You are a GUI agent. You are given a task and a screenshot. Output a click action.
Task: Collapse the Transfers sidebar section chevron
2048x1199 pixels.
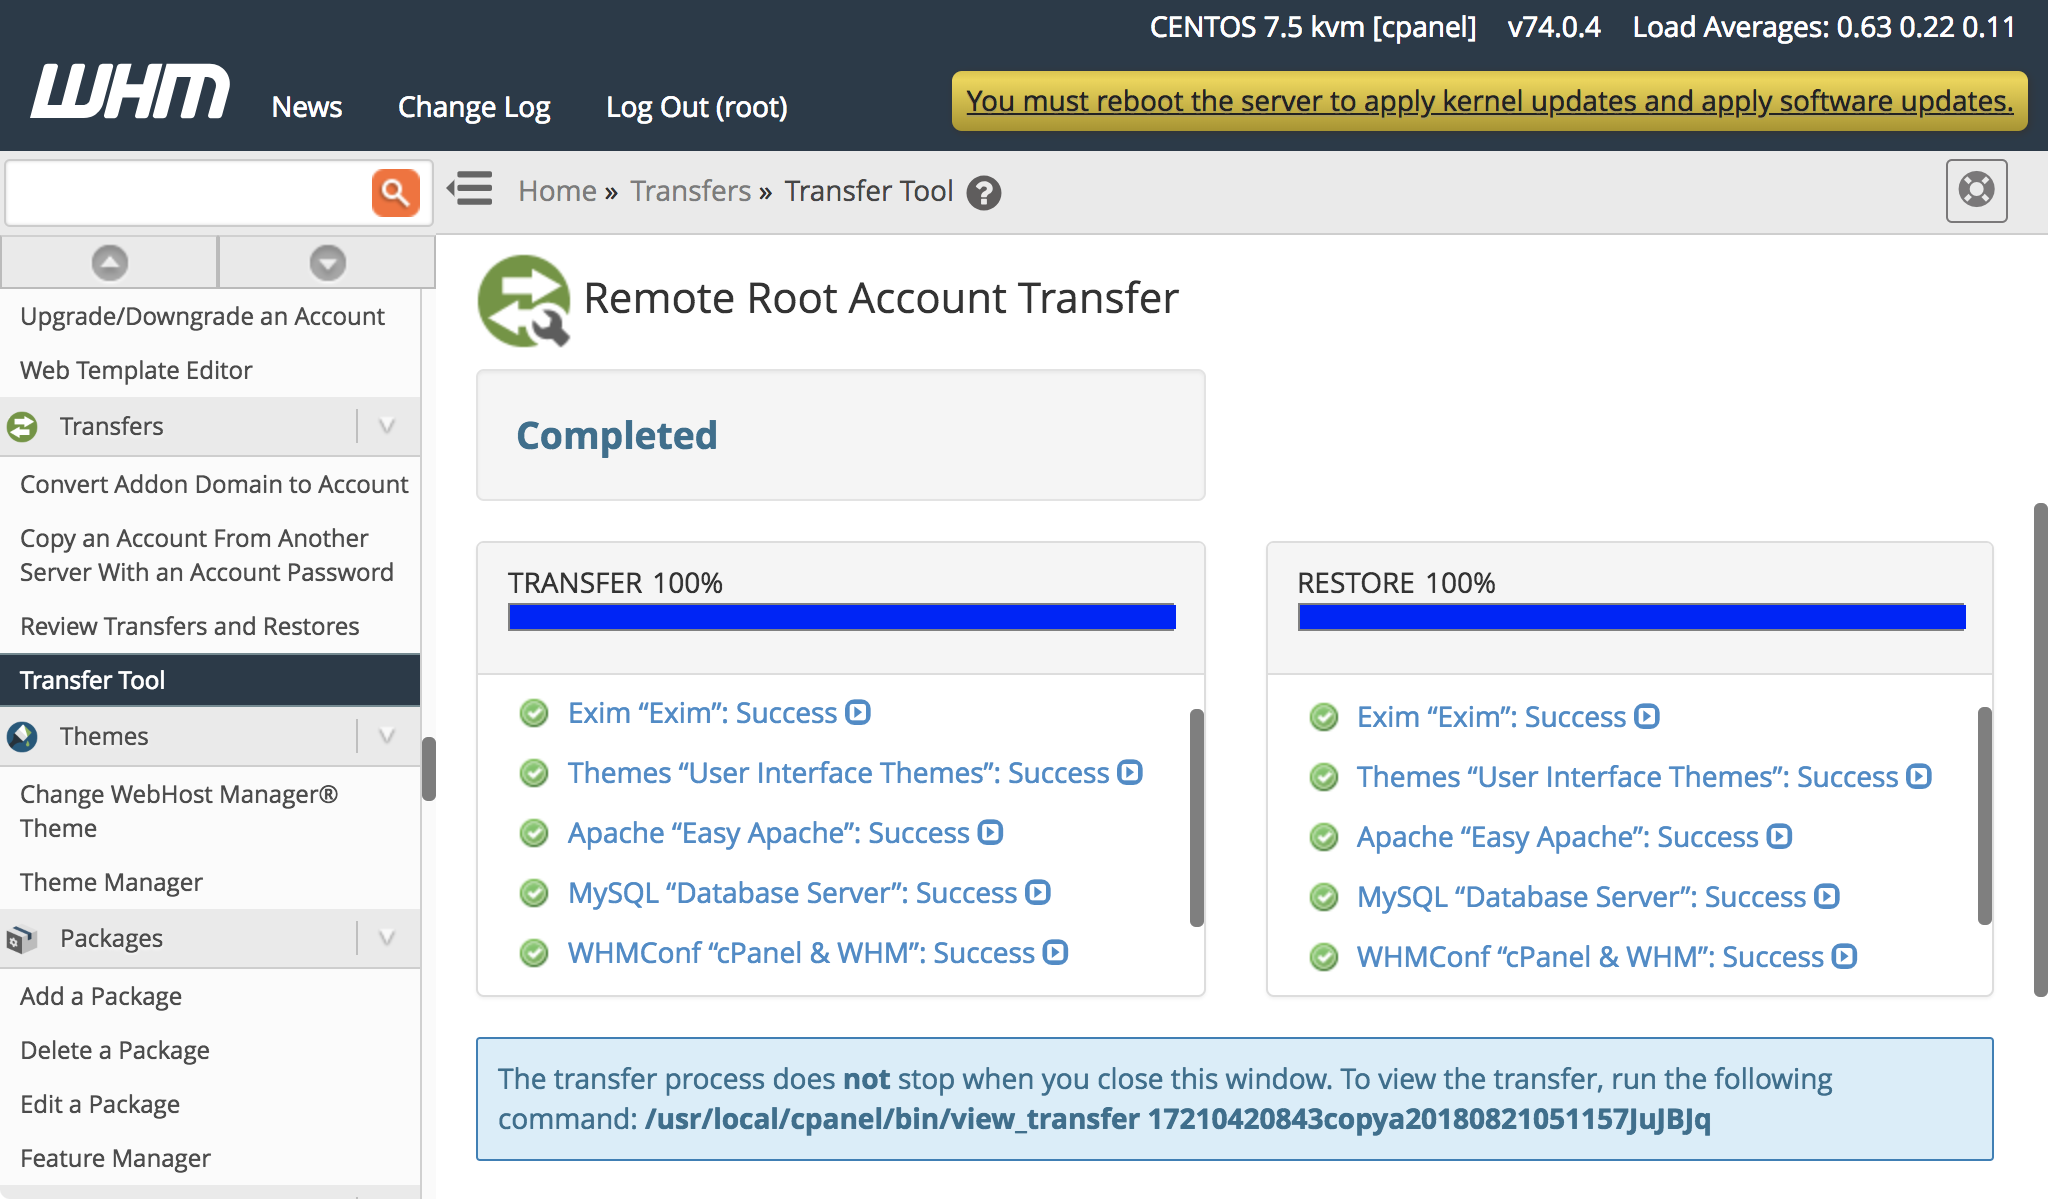pyautogui.click(x=386, y=426)
